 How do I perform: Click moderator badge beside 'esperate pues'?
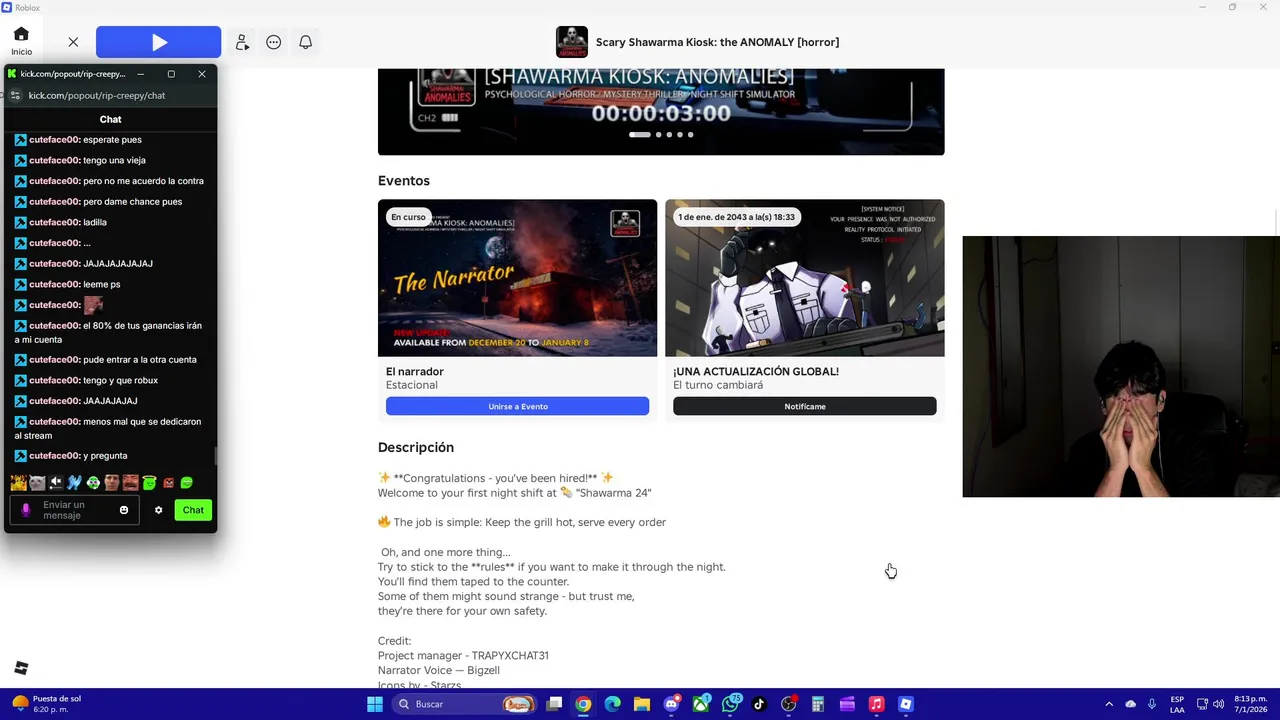[20, 140]
